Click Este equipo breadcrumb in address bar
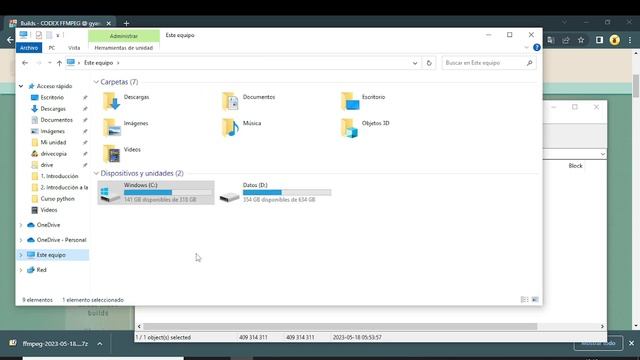This screenshot has height=360, width=640. pos(98,63)
